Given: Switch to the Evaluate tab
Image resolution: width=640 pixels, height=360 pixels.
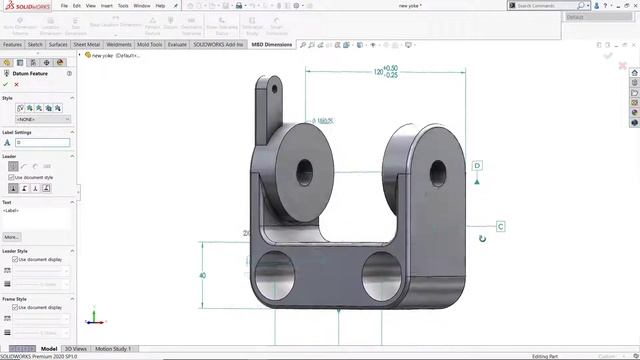Looking at the screenshot, I should (177, 44).
